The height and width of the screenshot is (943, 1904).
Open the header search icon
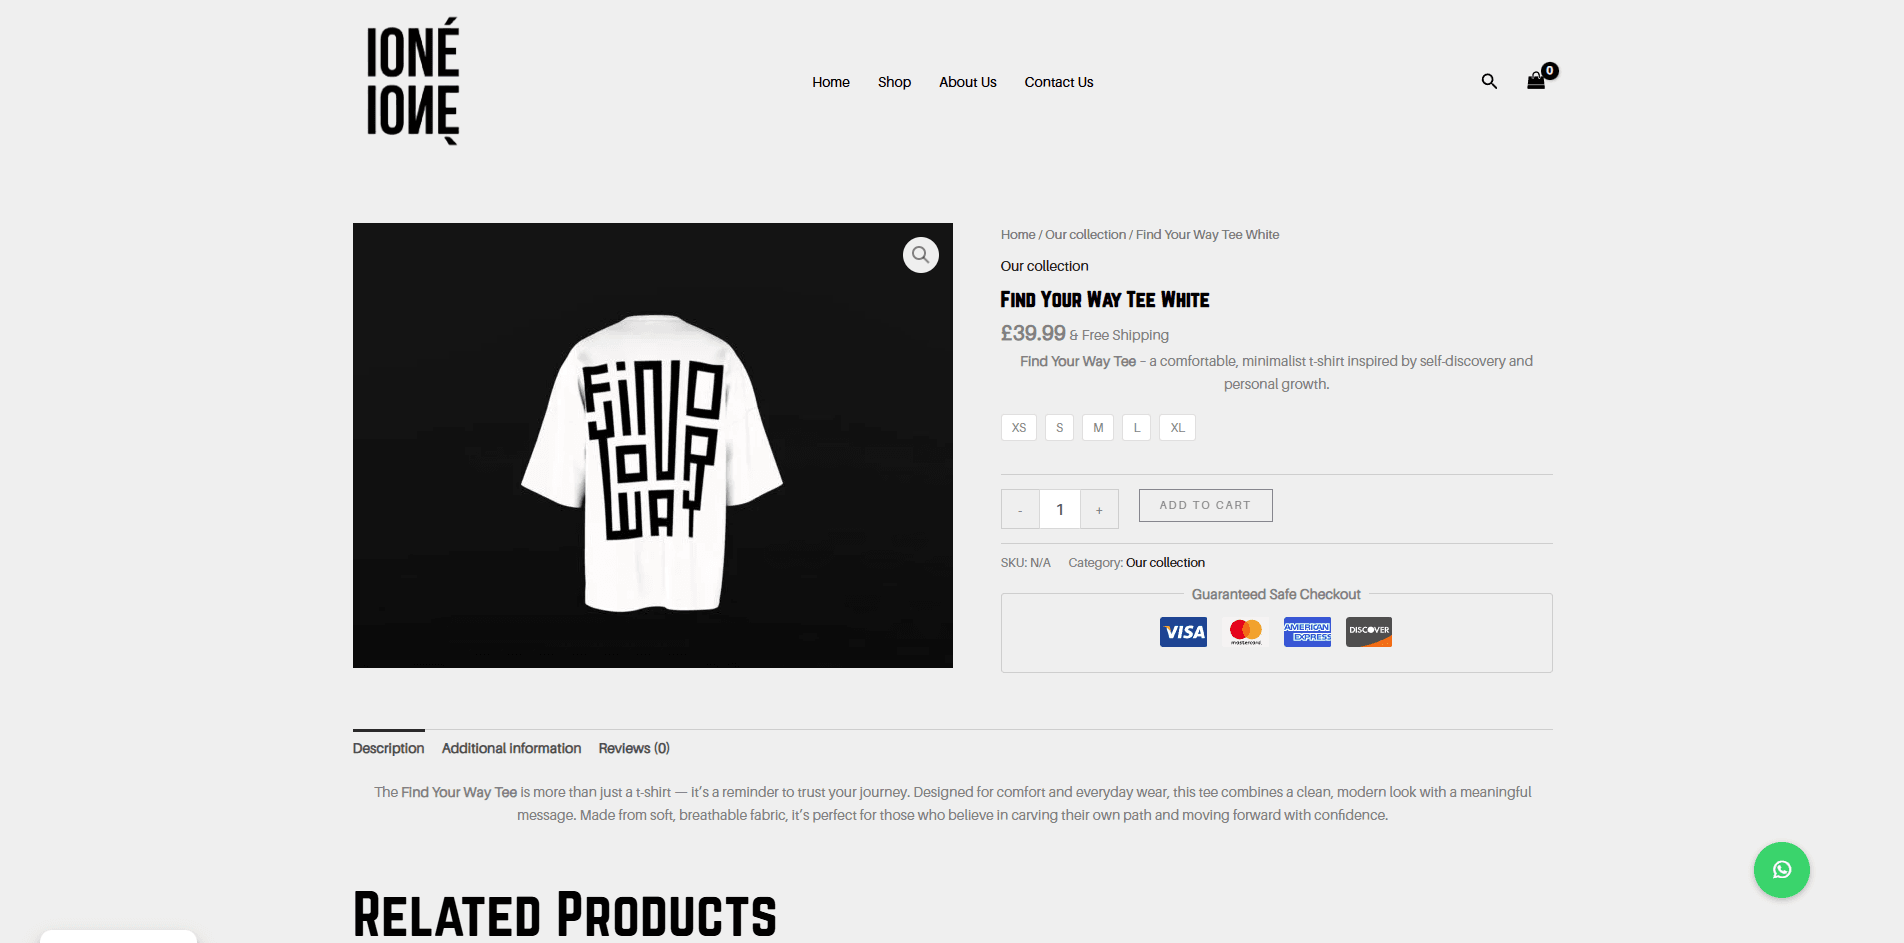(x=1489, y=82)
